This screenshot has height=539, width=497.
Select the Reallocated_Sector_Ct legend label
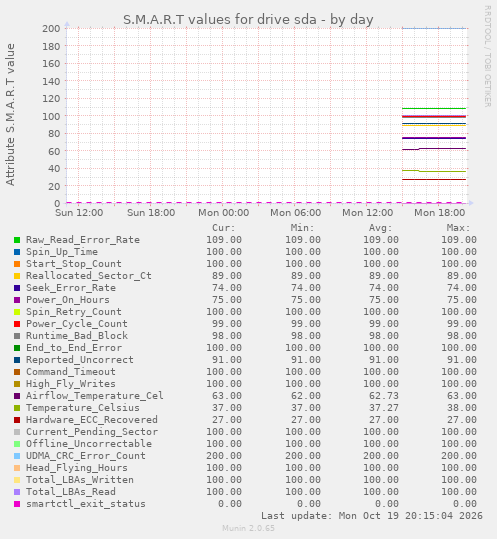point(89,276)
